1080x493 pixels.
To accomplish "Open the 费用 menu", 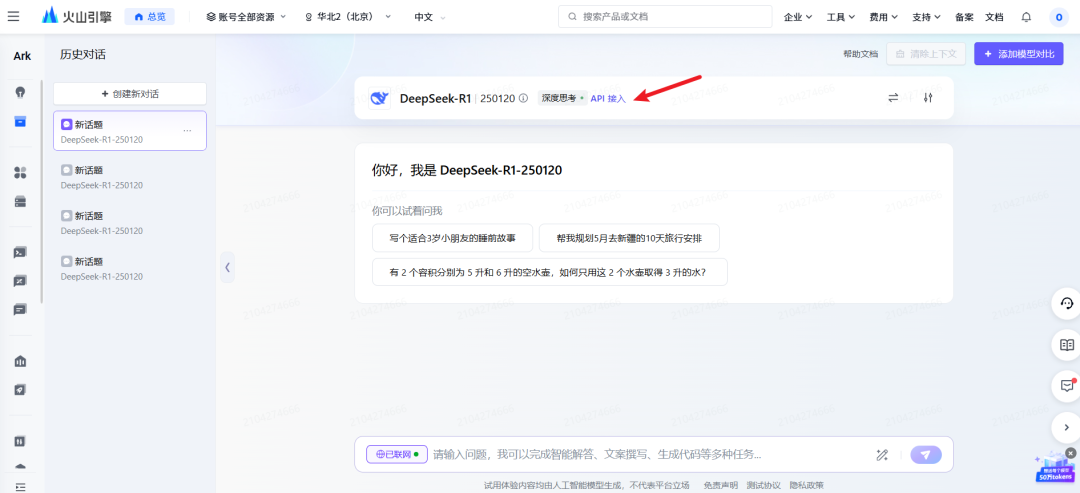I will point(883,17).
